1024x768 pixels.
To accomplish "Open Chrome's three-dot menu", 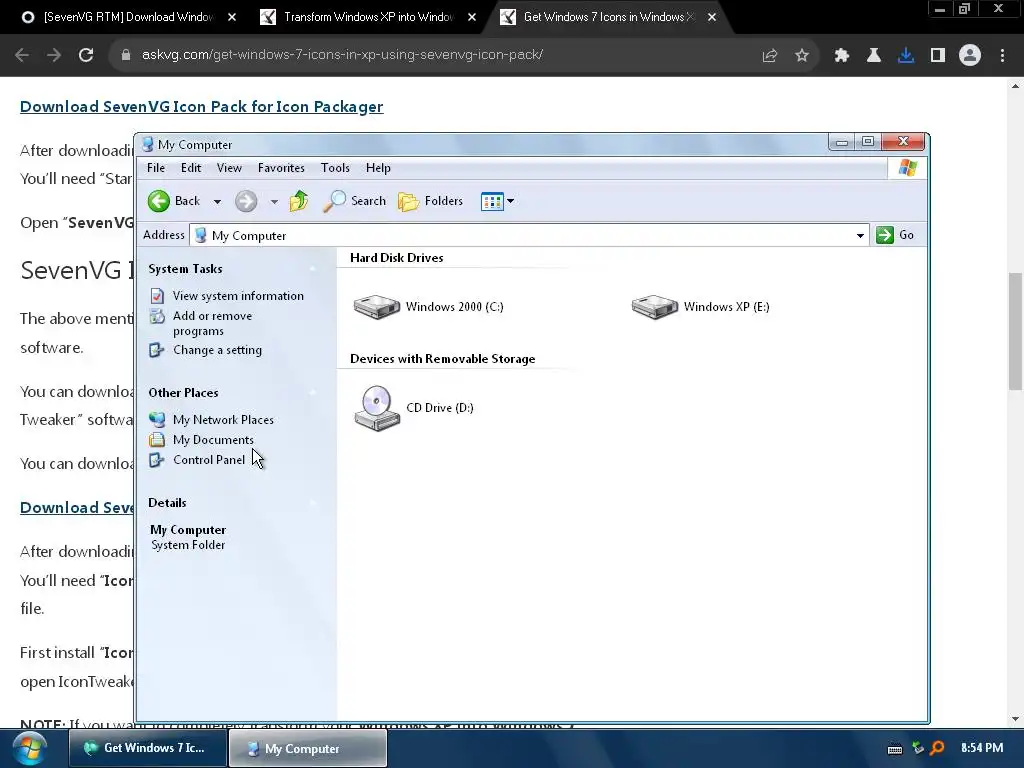I will coord(1002,56).
